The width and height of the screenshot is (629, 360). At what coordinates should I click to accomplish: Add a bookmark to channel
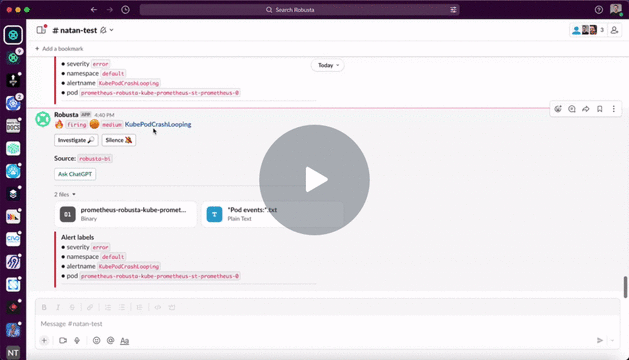tap(59, 49)
